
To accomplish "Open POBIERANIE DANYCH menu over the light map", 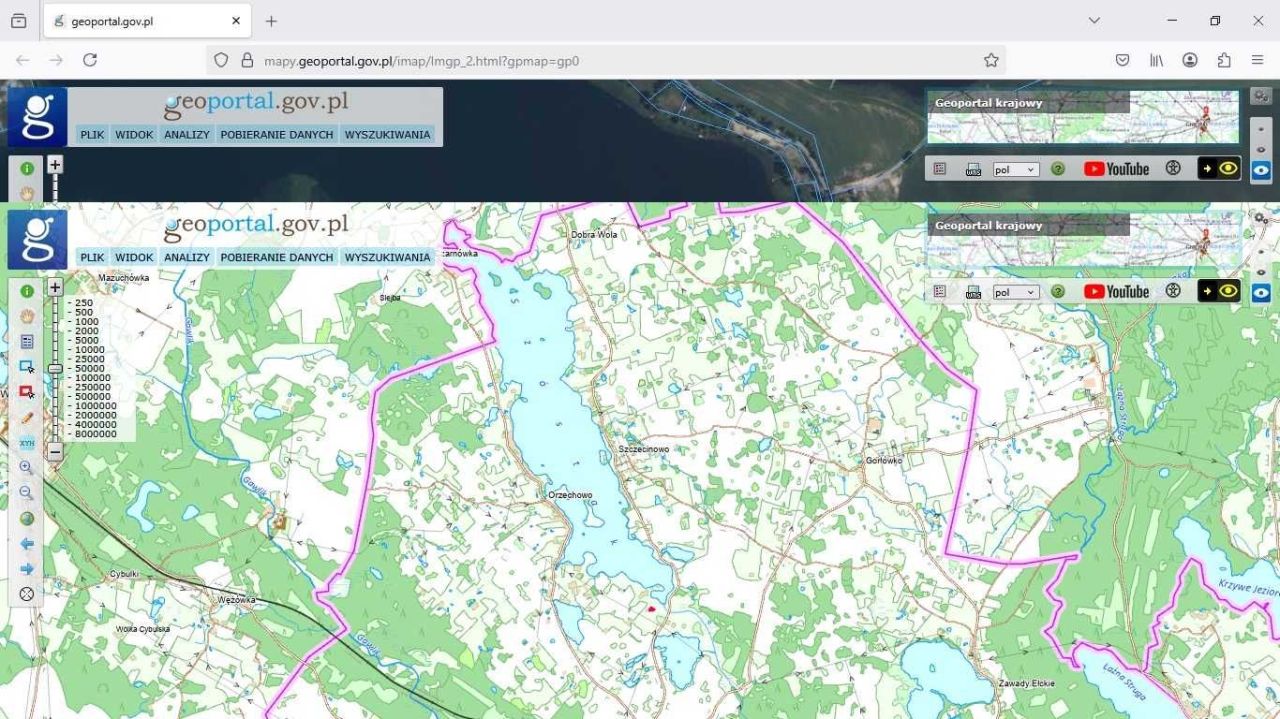I will click(277, 257).
